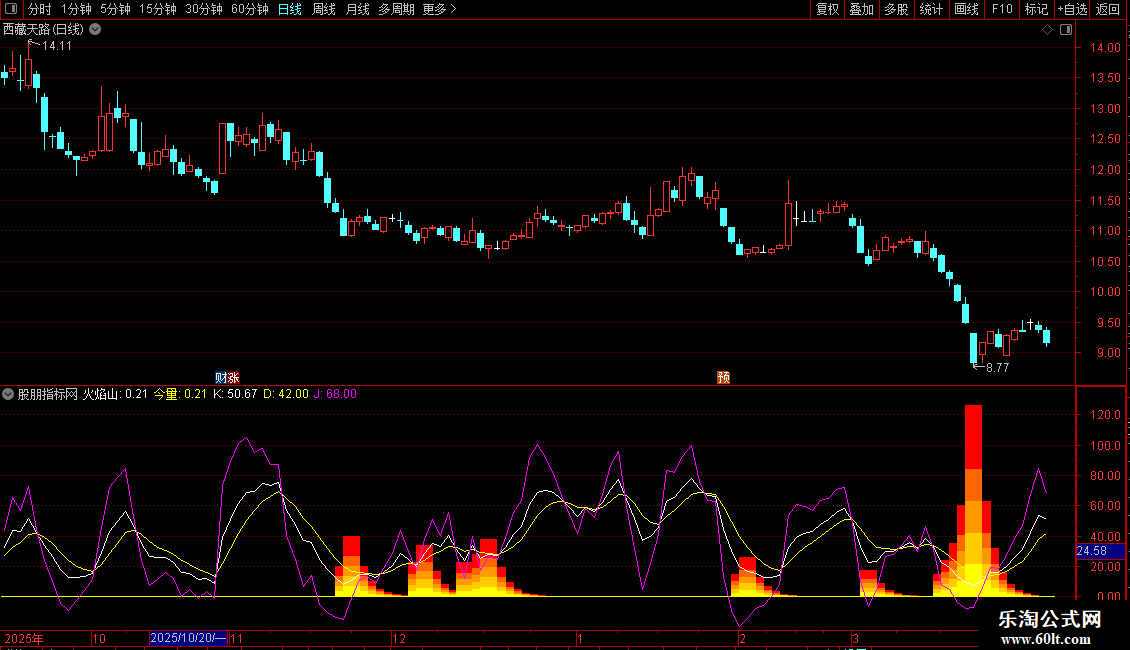This screenshot has width=1130, height=650.
Task: Click the 股朋指标网 火焰山 indicator name
Action: point(68,394)
